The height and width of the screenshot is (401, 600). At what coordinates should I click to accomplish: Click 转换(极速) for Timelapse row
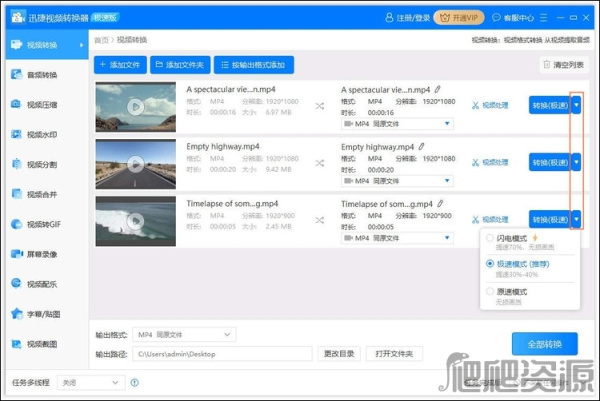(x=550, y=220)
